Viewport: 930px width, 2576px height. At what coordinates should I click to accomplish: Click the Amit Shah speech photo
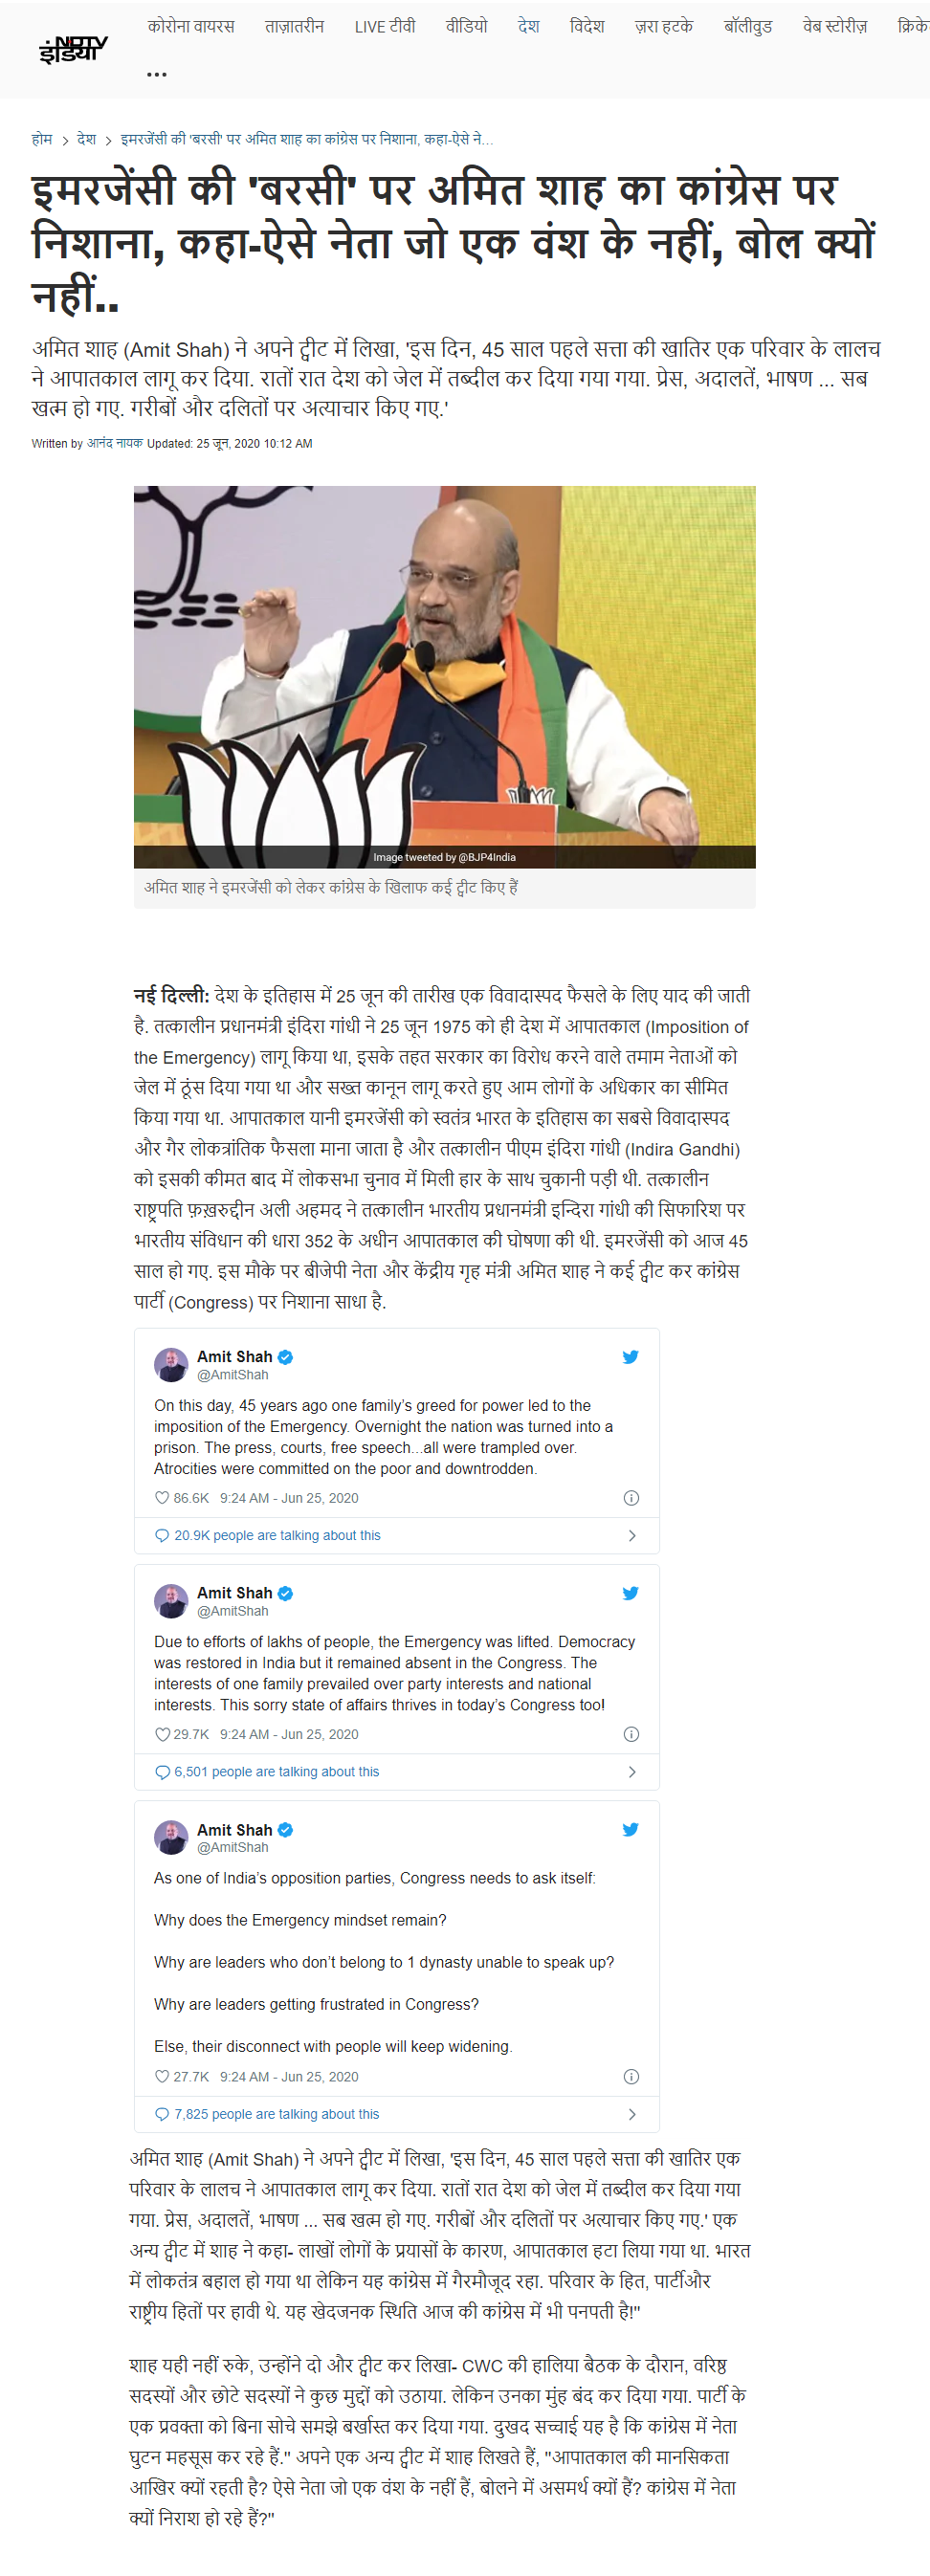point(445,676)
